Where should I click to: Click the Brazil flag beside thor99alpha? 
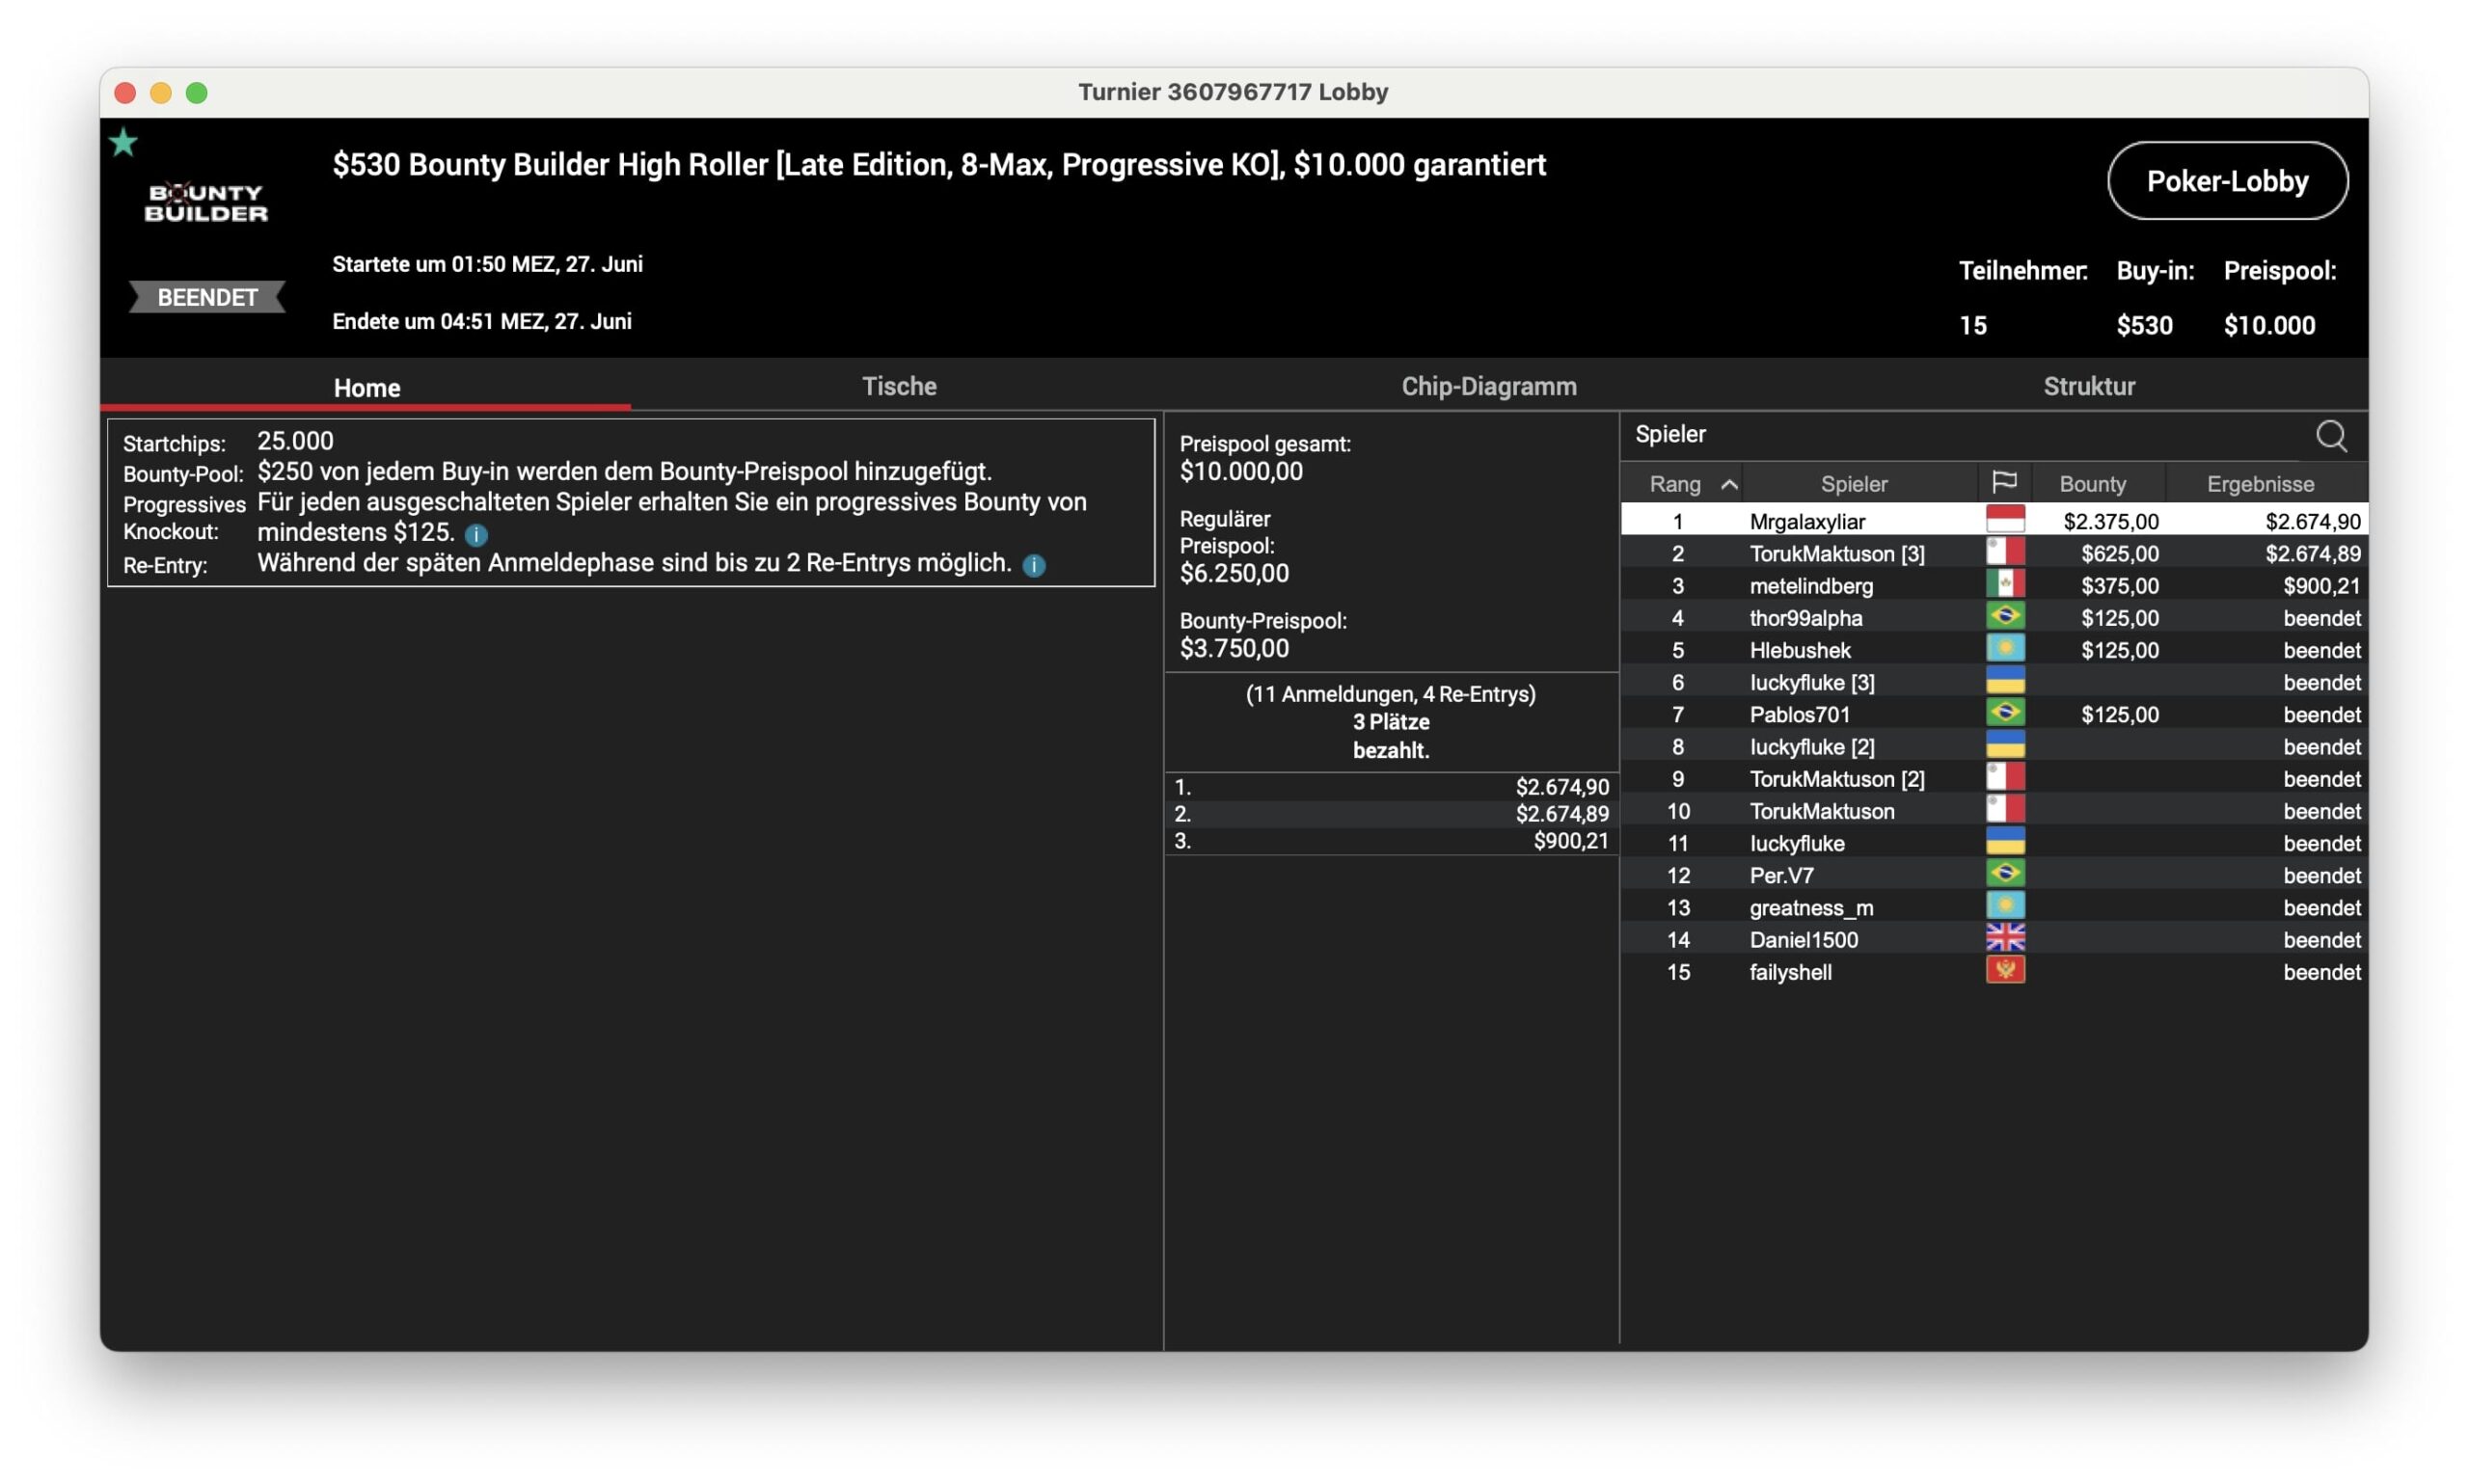tap(2004, 617)
